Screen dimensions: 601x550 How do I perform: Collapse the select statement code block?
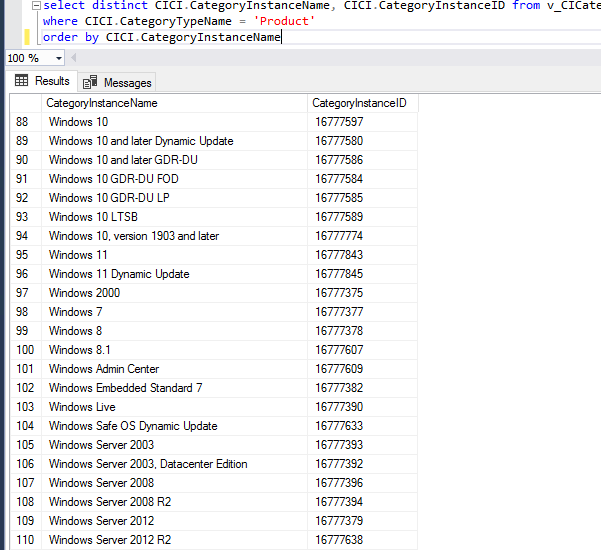tap(37, 5)
